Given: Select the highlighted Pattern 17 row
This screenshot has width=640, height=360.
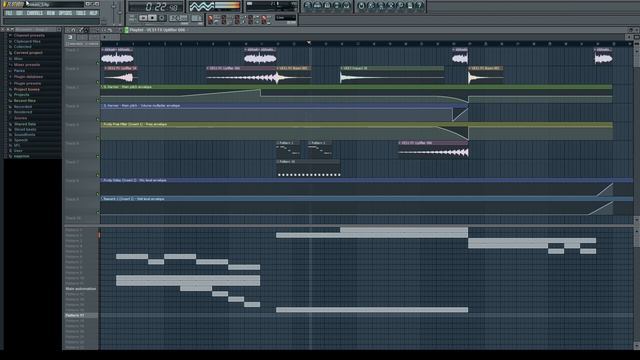Looking at the screenshot, I should 81,315.
